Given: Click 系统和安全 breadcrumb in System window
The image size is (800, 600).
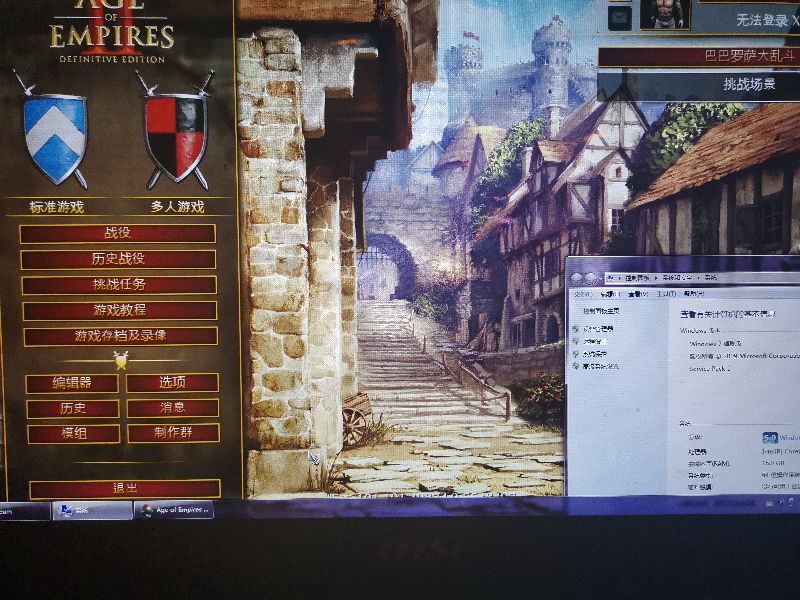Looking at the screenshot, I should tap(678, 278).
